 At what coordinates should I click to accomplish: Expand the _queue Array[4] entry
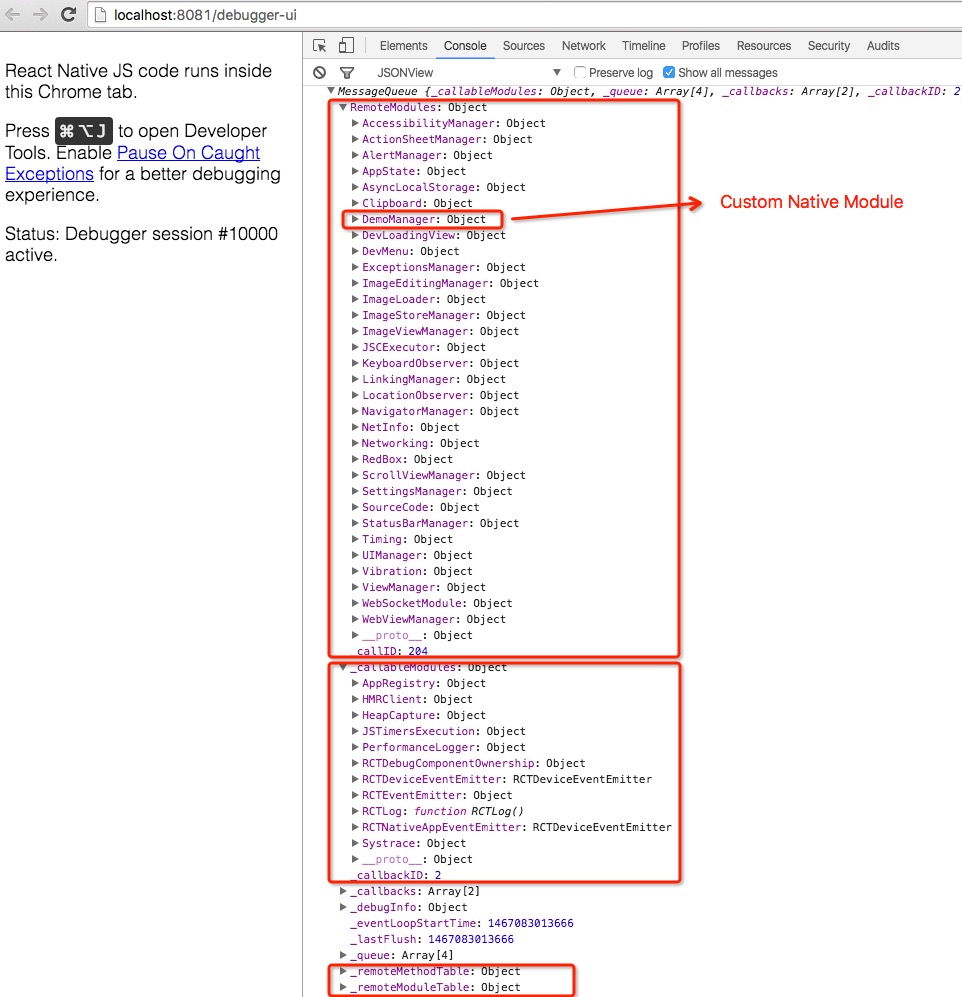tap(343, 955)
